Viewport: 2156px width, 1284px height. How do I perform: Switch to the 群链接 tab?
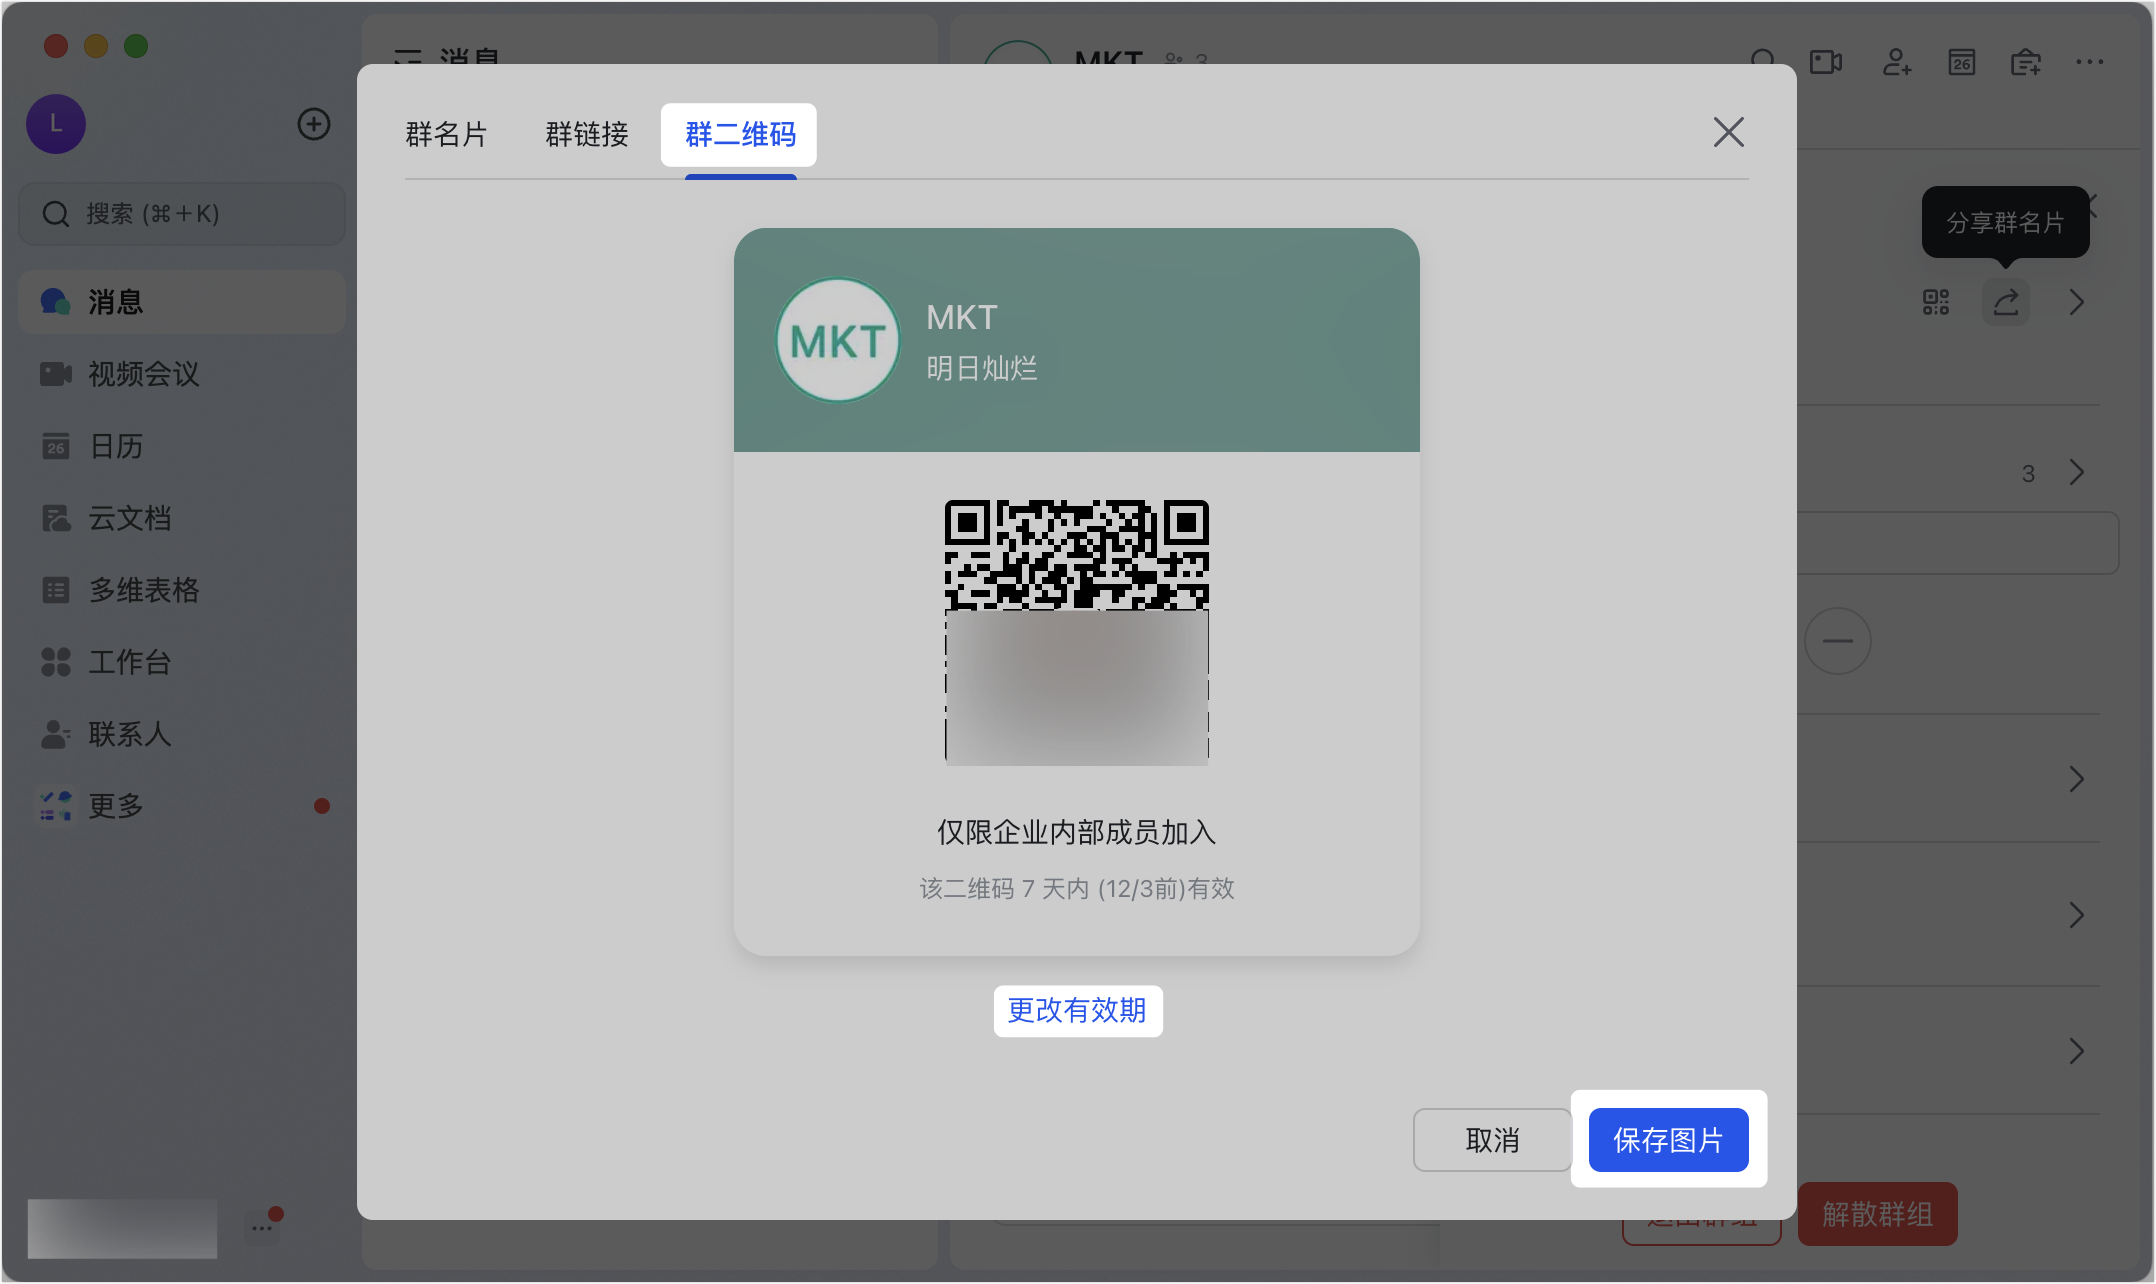[587, 134]
